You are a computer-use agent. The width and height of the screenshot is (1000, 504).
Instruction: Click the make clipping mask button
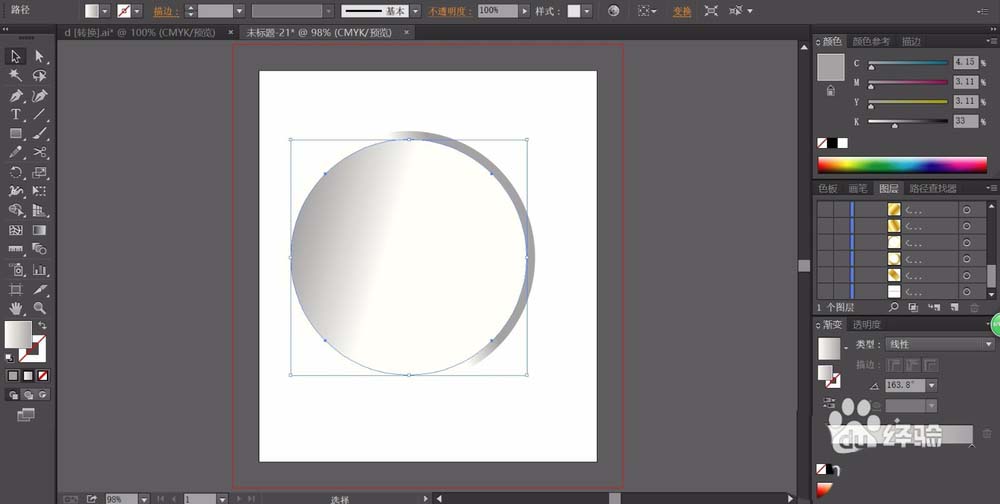913,307
